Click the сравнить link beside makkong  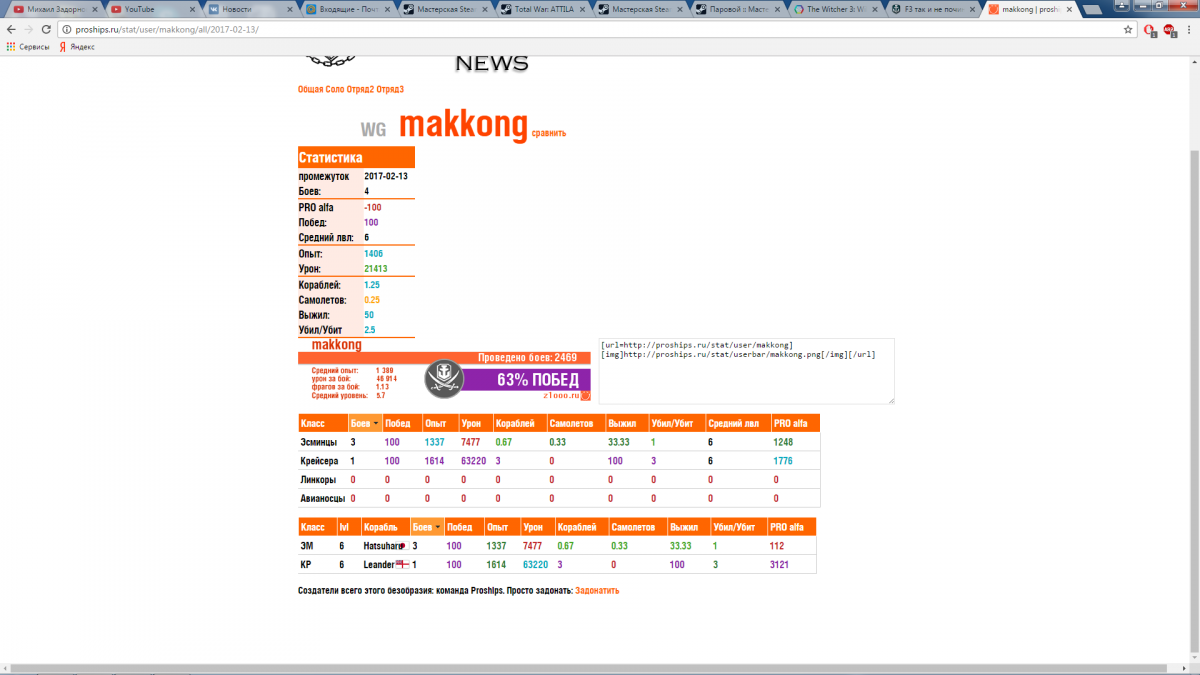coord(548,133)
